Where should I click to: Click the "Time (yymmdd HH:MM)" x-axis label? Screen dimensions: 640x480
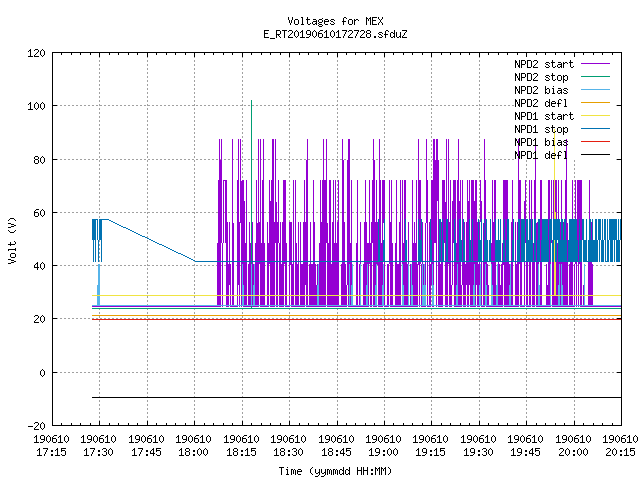(335, 471)
